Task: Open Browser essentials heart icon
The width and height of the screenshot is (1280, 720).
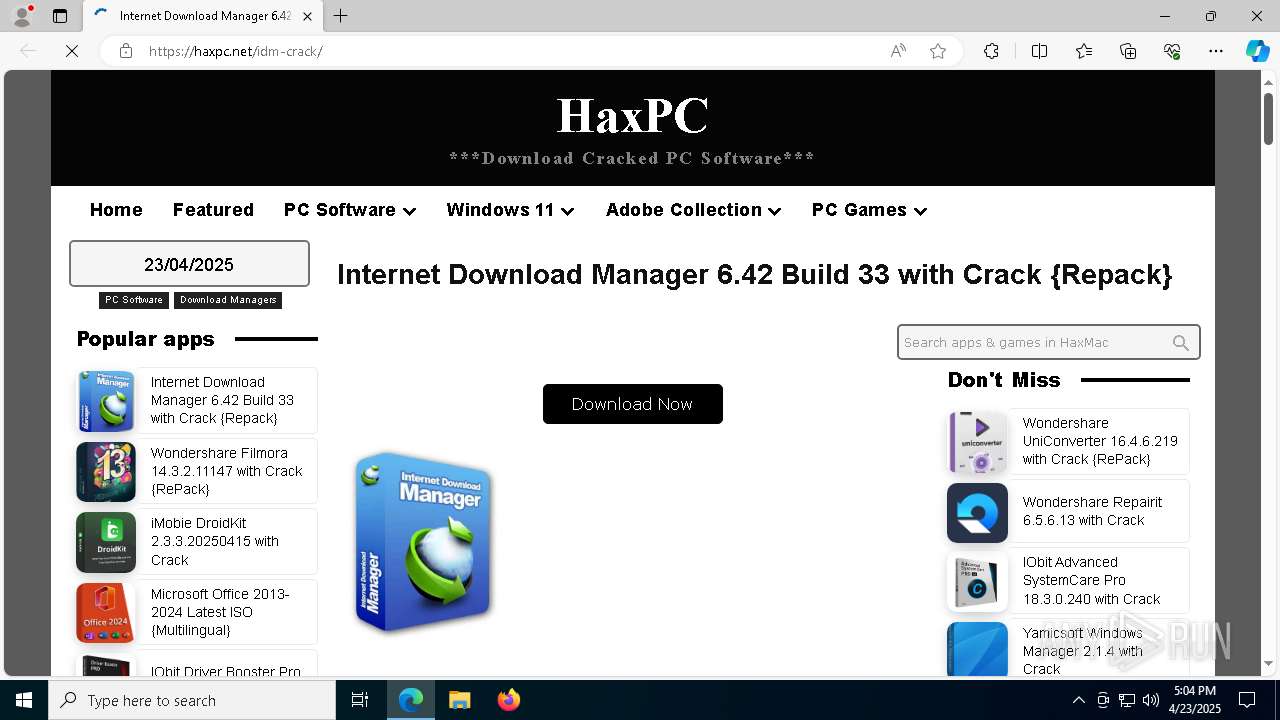Action: pyautogui.click(x=1172, y=51)
